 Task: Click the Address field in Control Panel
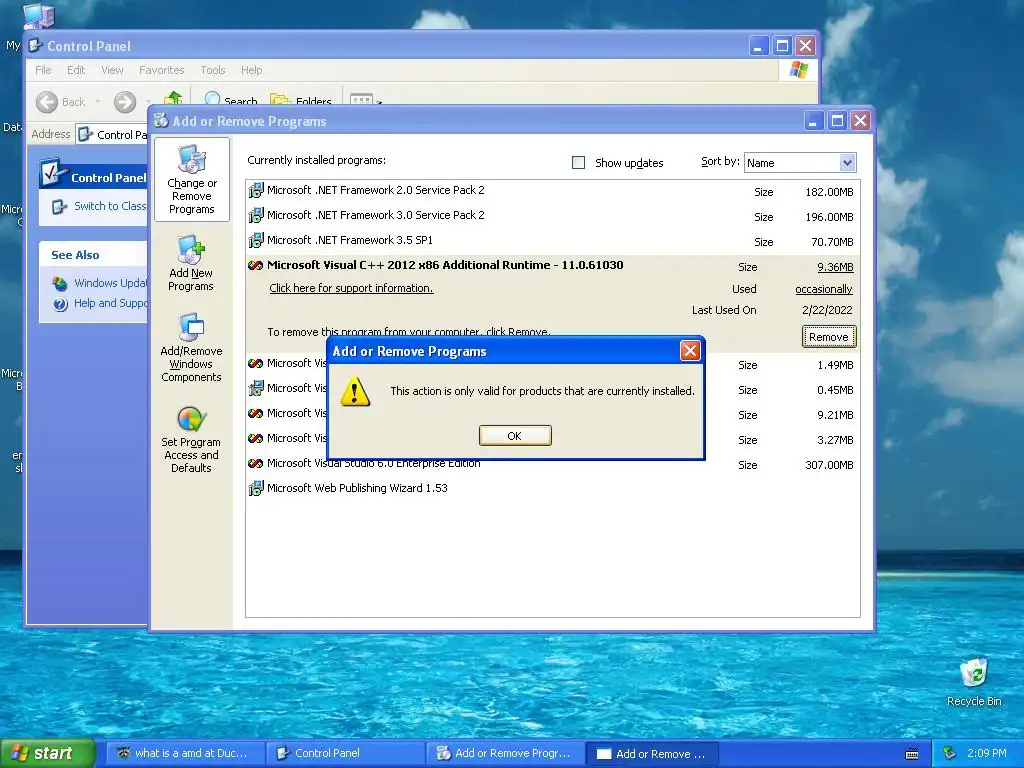(112, 135)
